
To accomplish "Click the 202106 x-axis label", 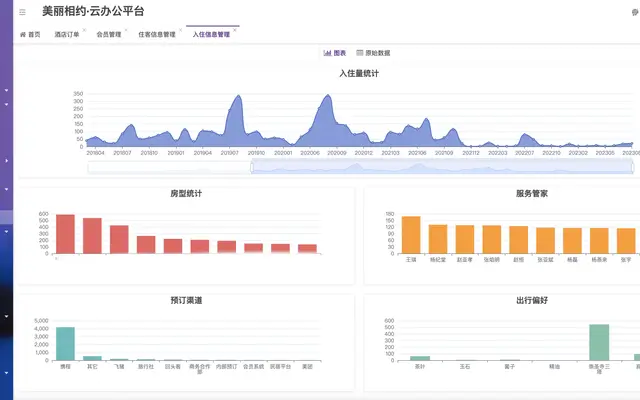I will pyautogui.click(x=417, y=153).
